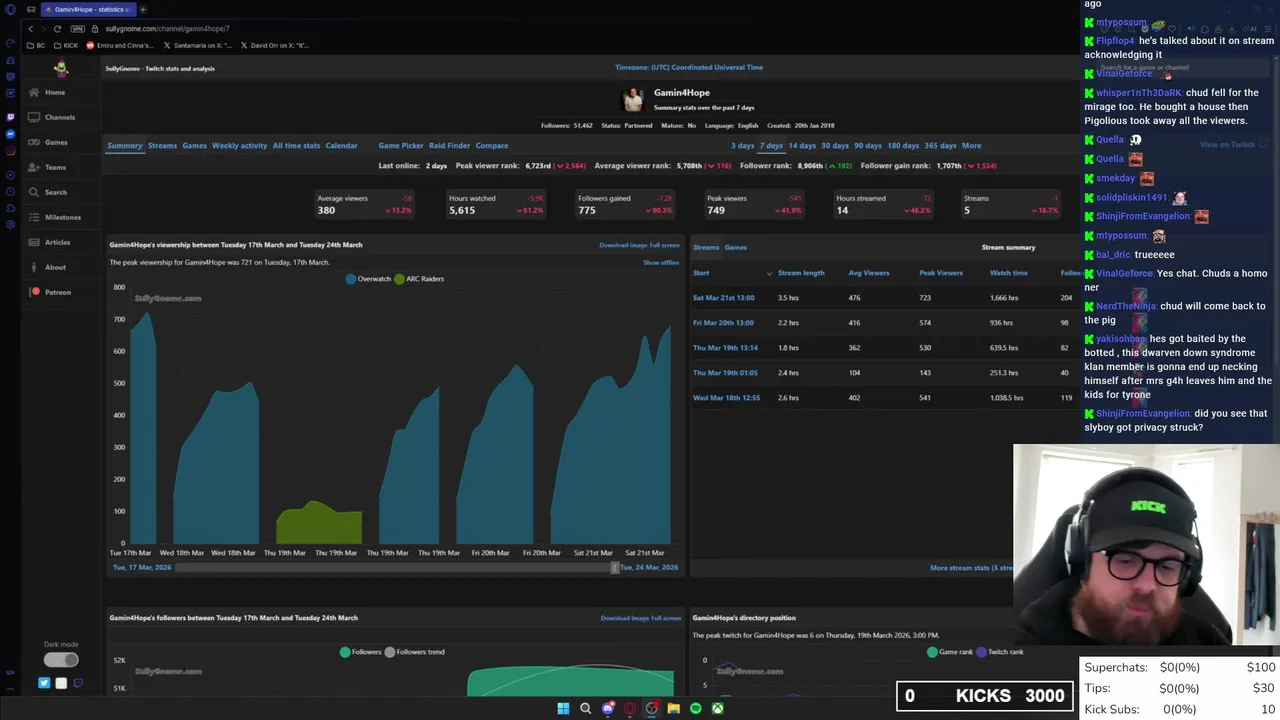Sort the table by Avg Viewers
Screen dimensions: 1280x720
tap(868, 273)
